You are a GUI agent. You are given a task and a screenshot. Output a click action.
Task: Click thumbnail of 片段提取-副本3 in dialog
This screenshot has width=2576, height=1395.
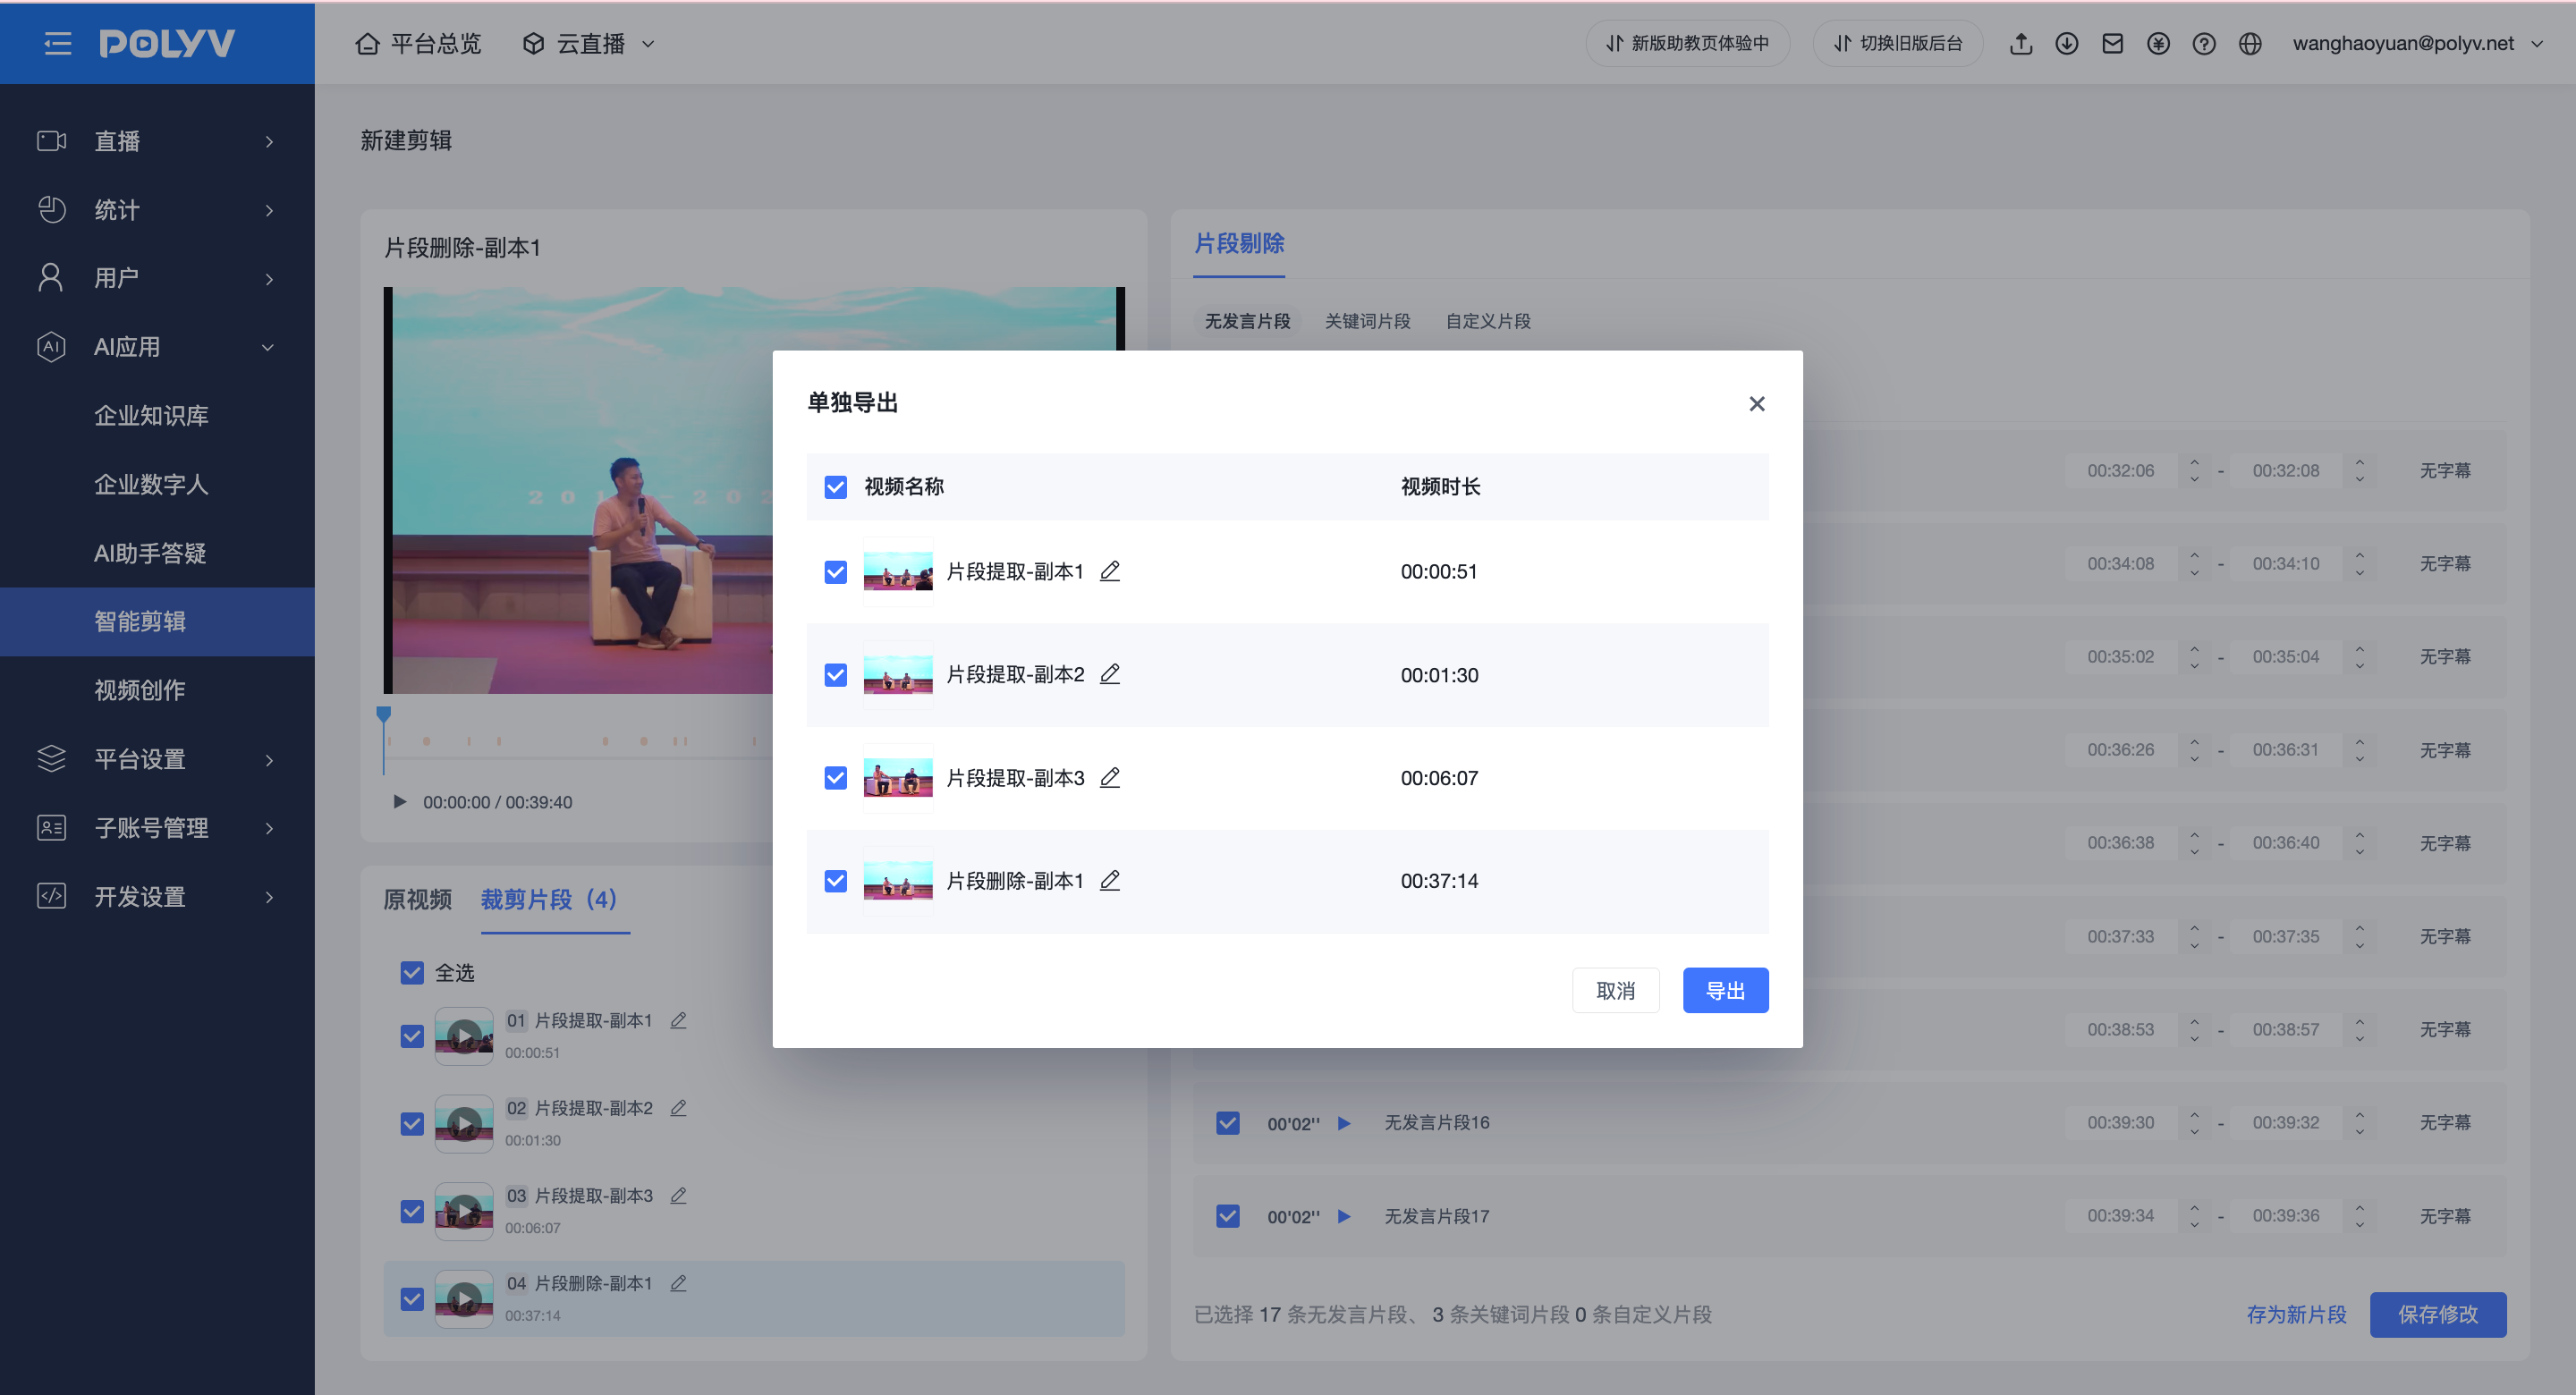(898, 777)
